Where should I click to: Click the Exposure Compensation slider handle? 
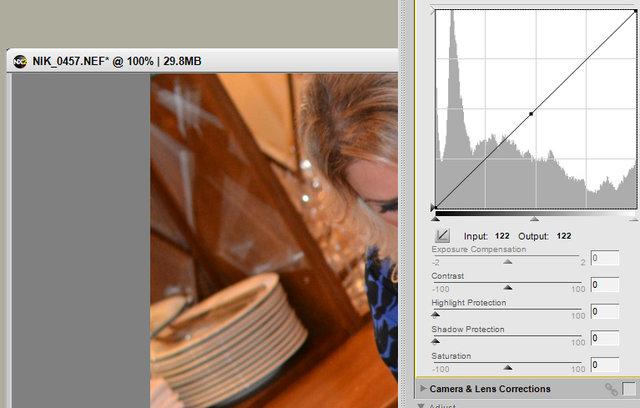point(507,262)
